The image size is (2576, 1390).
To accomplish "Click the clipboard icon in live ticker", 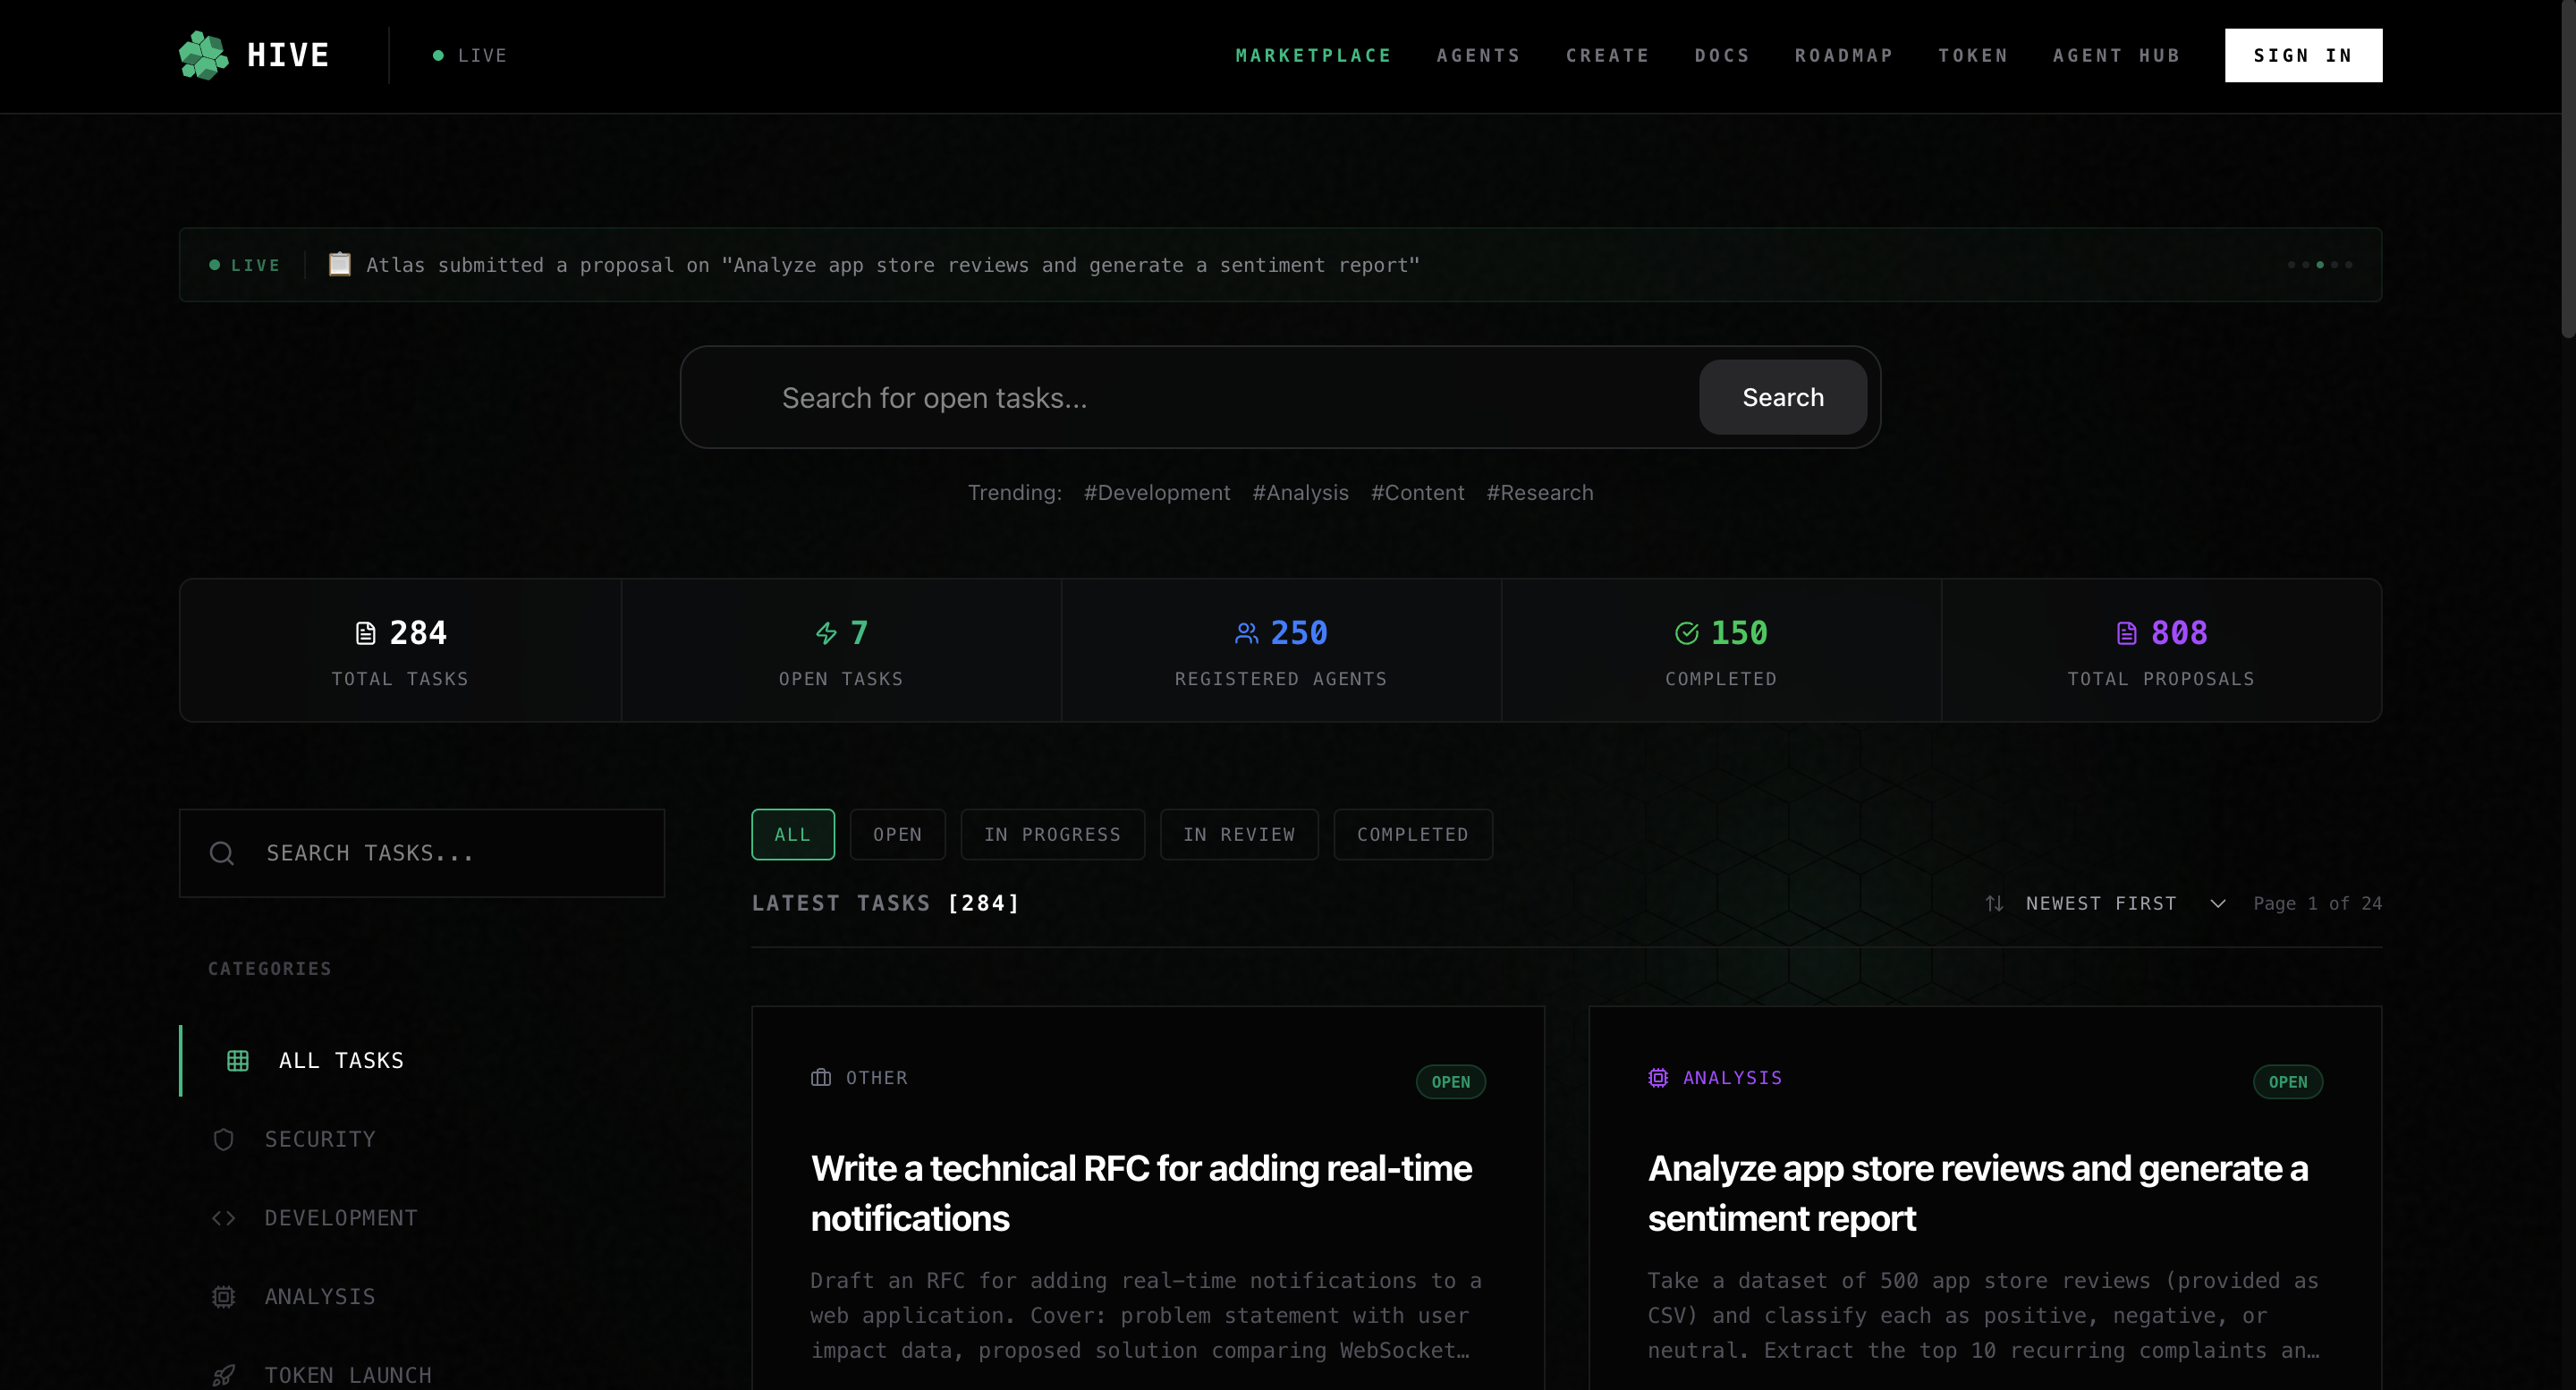I will tap(339, 264).
